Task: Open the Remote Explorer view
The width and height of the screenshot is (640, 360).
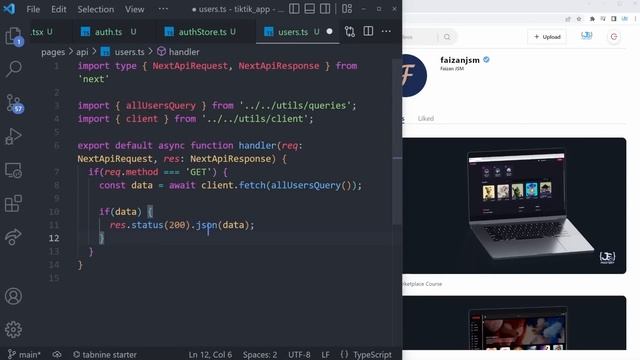Action: pyautogui.click(x=13, y=170)
